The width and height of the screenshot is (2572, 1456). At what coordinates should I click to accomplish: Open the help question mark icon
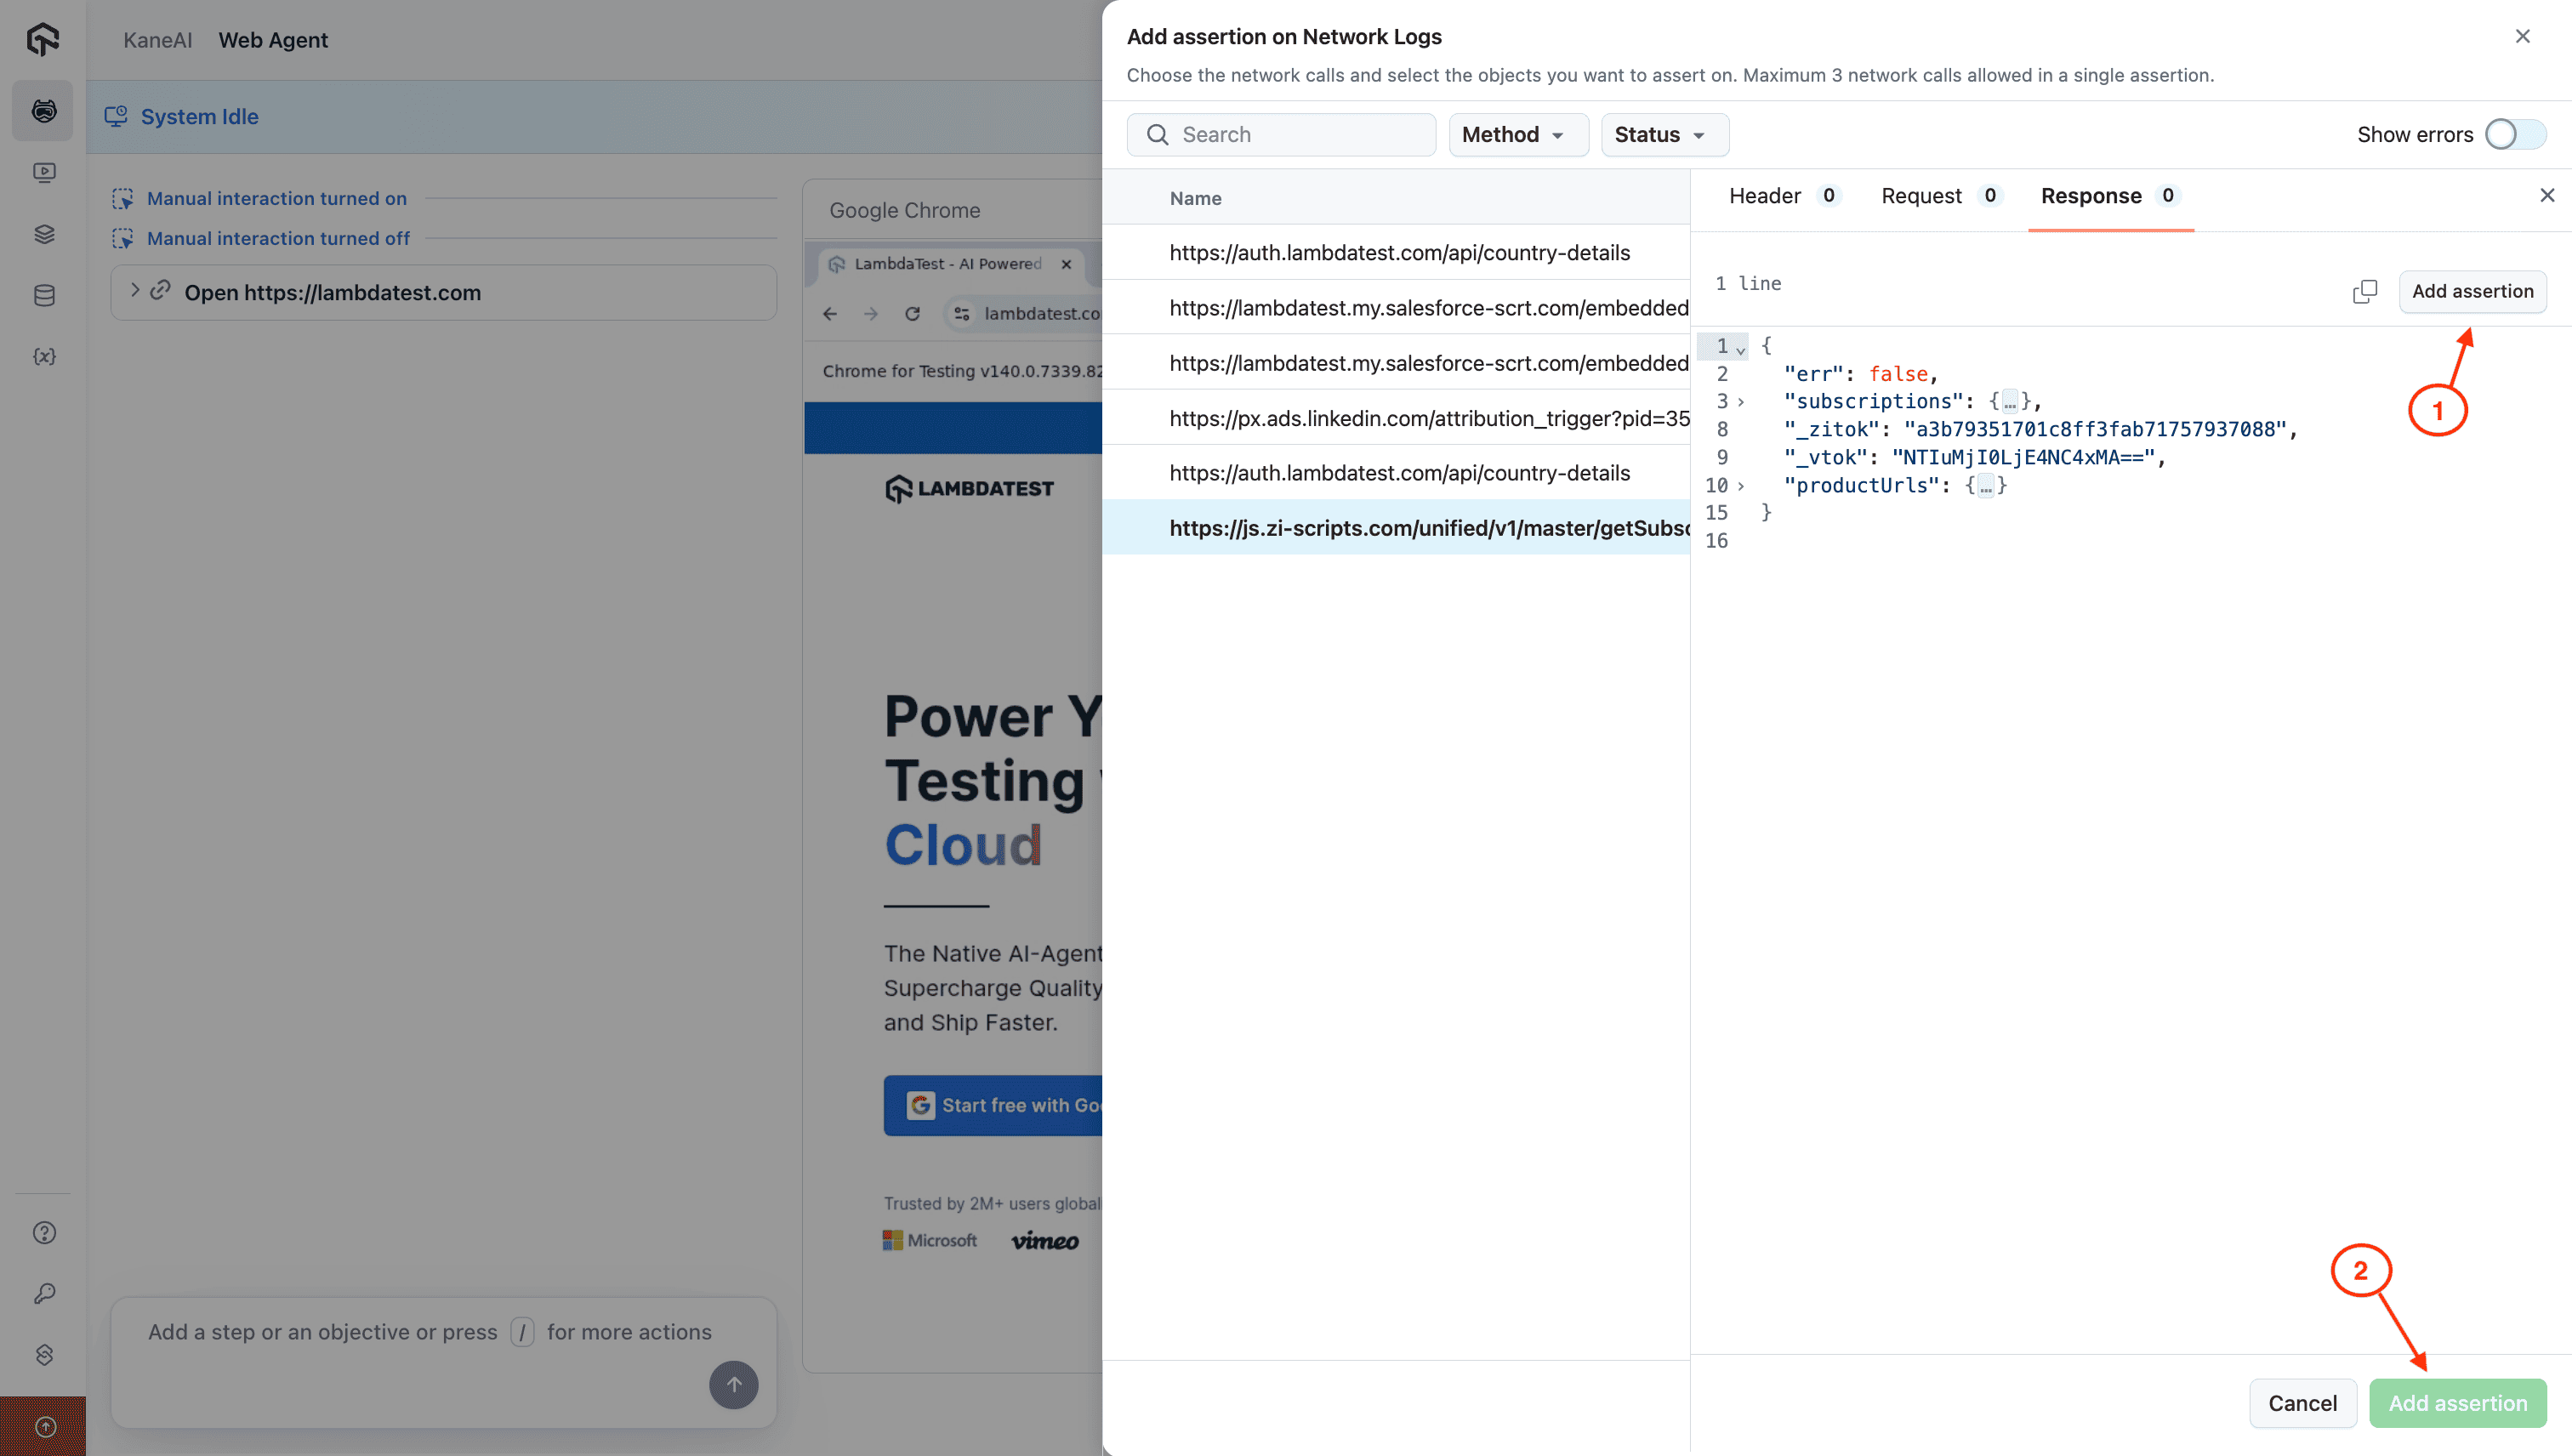[43, 1232]
